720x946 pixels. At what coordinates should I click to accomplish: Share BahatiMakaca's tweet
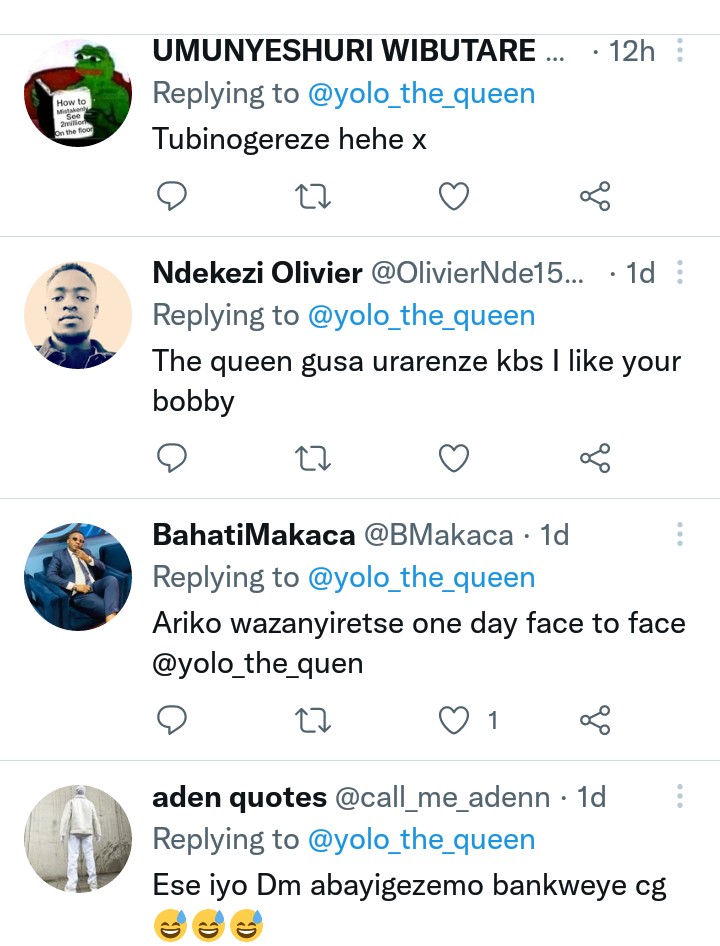coord(595,719)
